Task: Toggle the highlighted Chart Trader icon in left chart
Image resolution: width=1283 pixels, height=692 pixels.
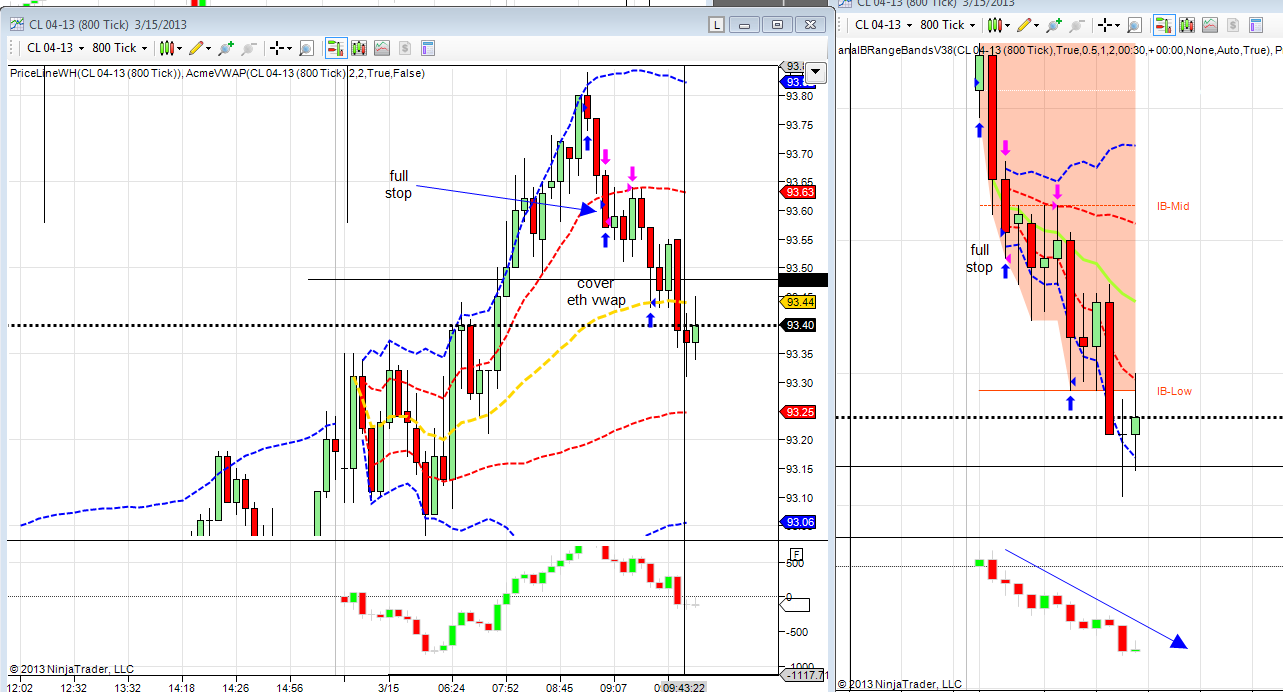Action: 336,48
